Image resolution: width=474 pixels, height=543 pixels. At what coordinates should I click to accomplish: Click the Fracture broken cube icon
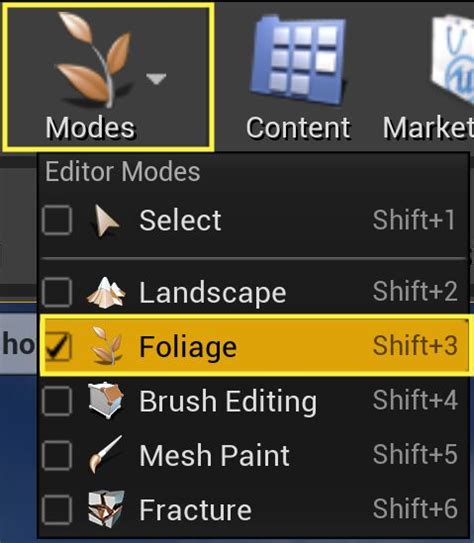[106, 509]
